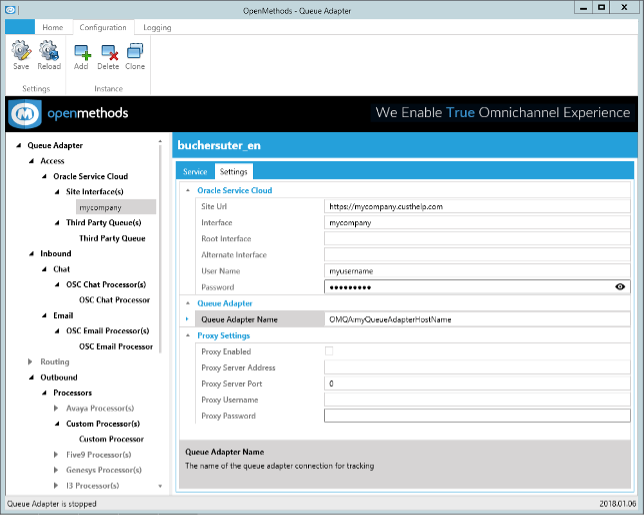Select the Settings tab

click(x=234, y=172)
